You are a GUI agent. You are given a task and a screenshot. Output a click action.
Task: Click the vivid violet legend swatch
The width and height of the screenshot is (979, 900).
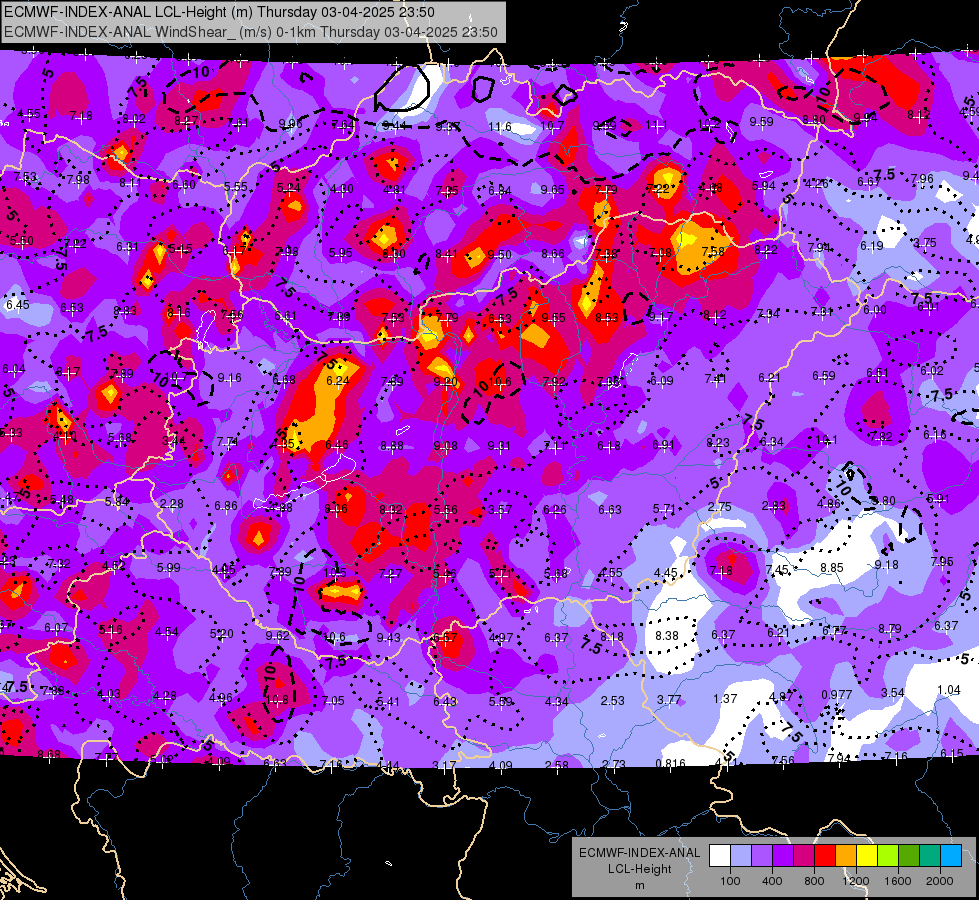click(783, 855)
